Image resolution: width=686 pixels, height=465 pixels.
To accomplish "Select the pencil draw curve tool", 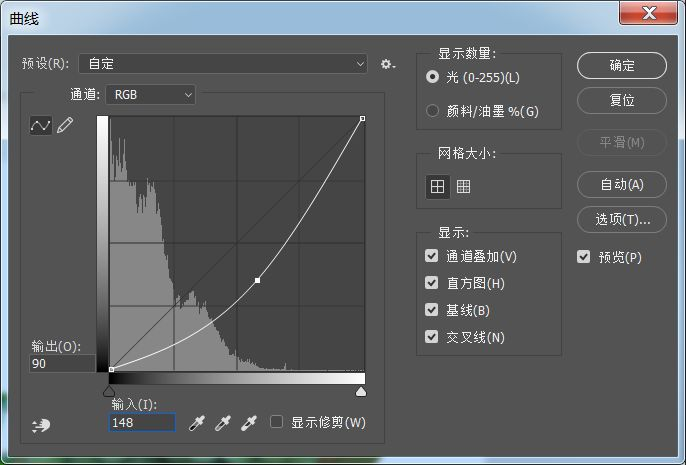I will 65,125.
